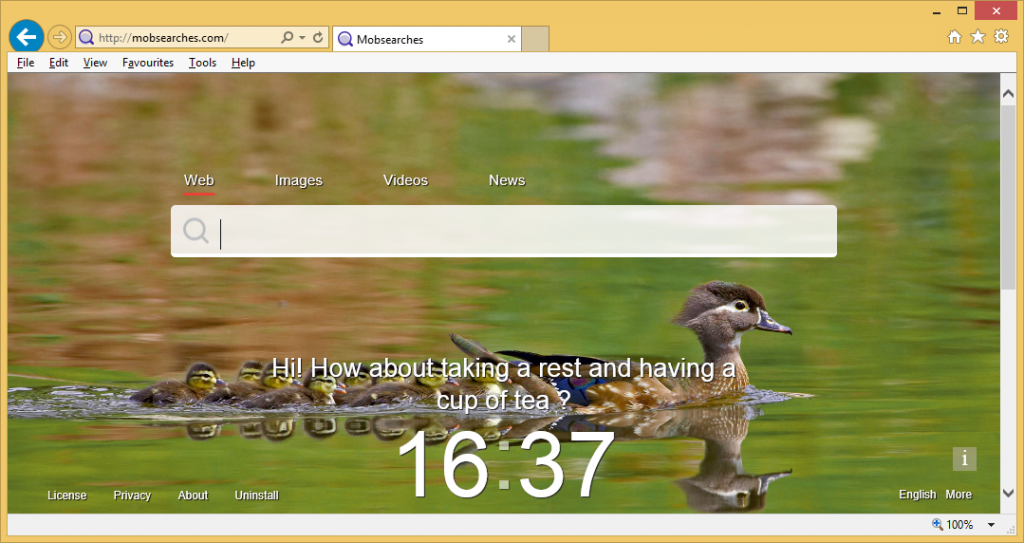Click the magnifier icon in search box
The height and width of the screenshot is (543, 1024).
click(x=195, y=231)
